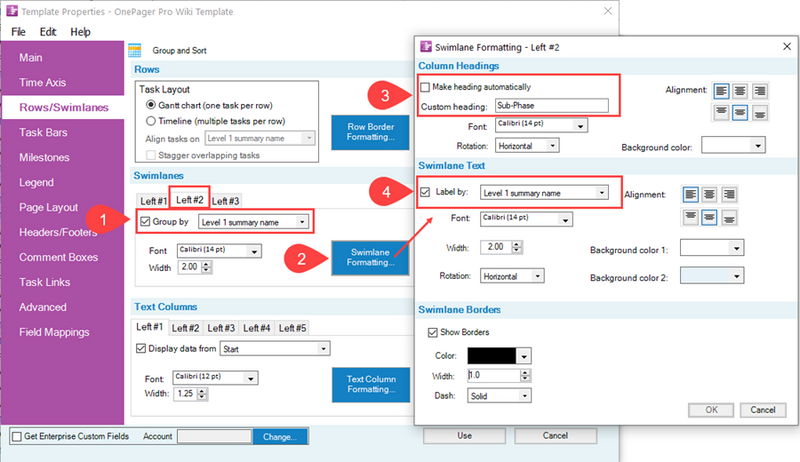The height and width of the screenshot is (462, 800).
Task: Align swimlane text to bottom
Action: [729, 217]
